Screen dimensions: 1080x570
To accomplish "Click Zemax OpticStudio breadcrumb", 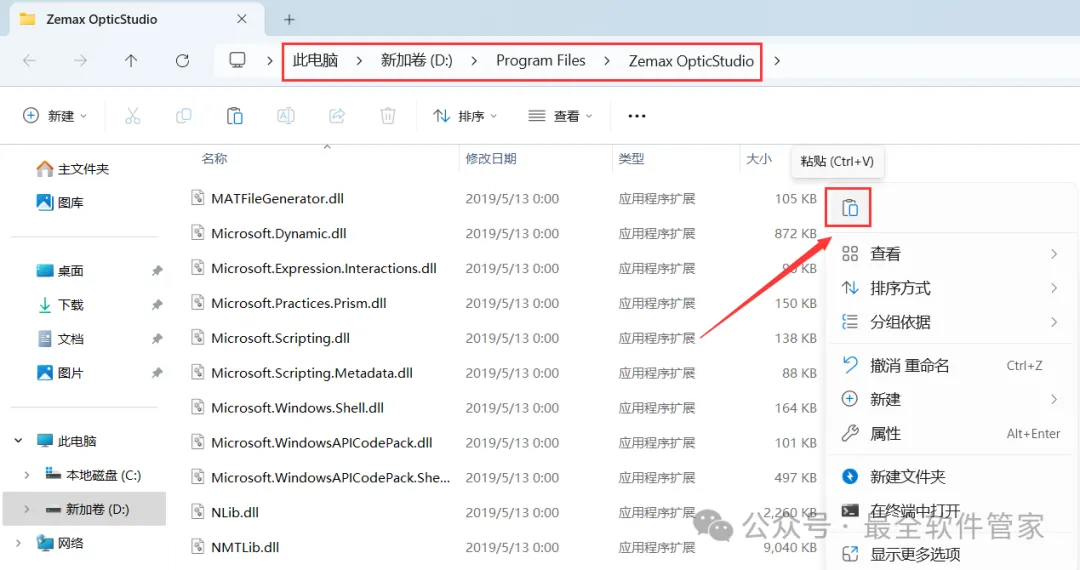I will coord(691,61).
